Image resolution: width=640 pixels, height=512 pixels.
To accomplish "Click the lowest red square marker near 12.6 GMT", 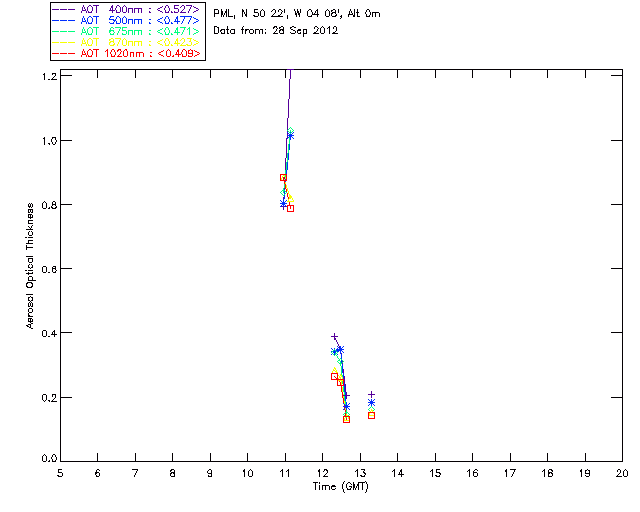I will 347,419.
